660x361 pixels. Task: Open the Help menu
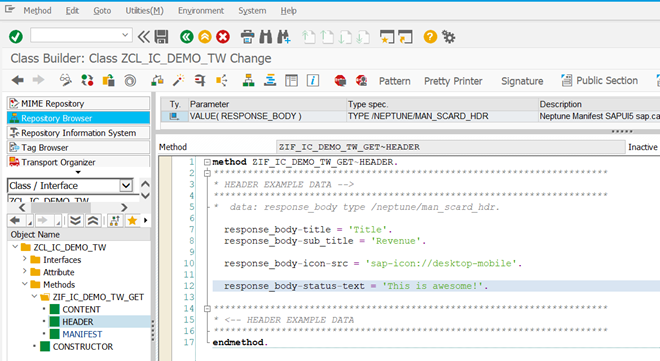pyautogui.click(x=288, y=11)
